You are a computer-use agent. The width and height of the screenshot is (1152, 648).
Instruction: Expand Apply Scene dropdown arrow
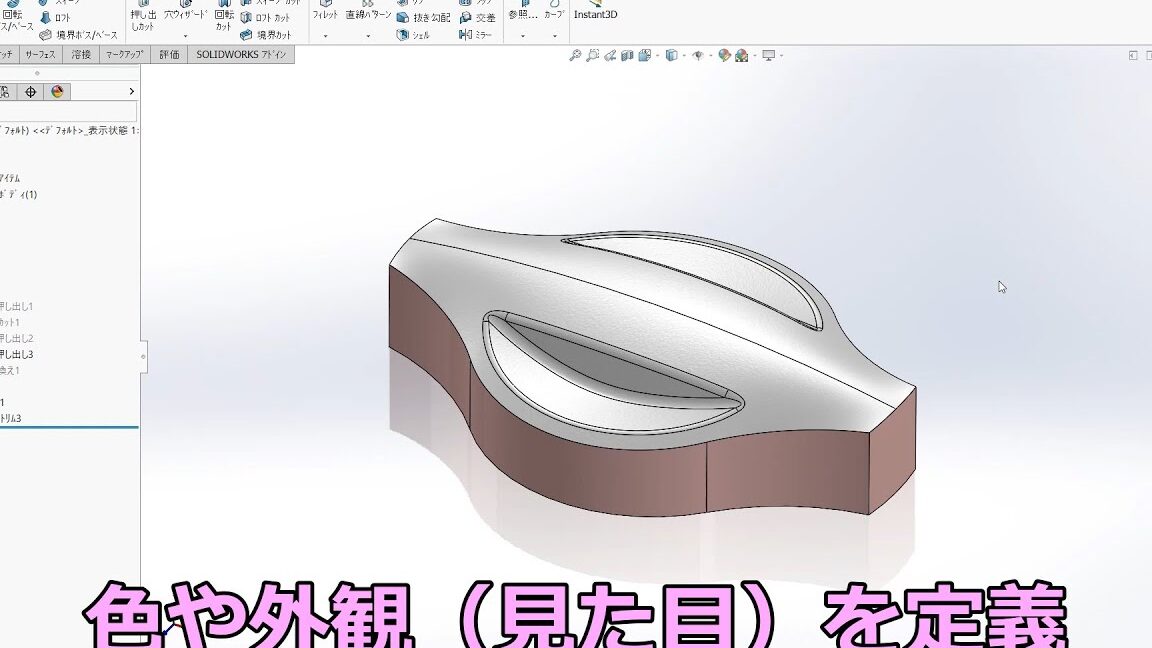(755, 56)
